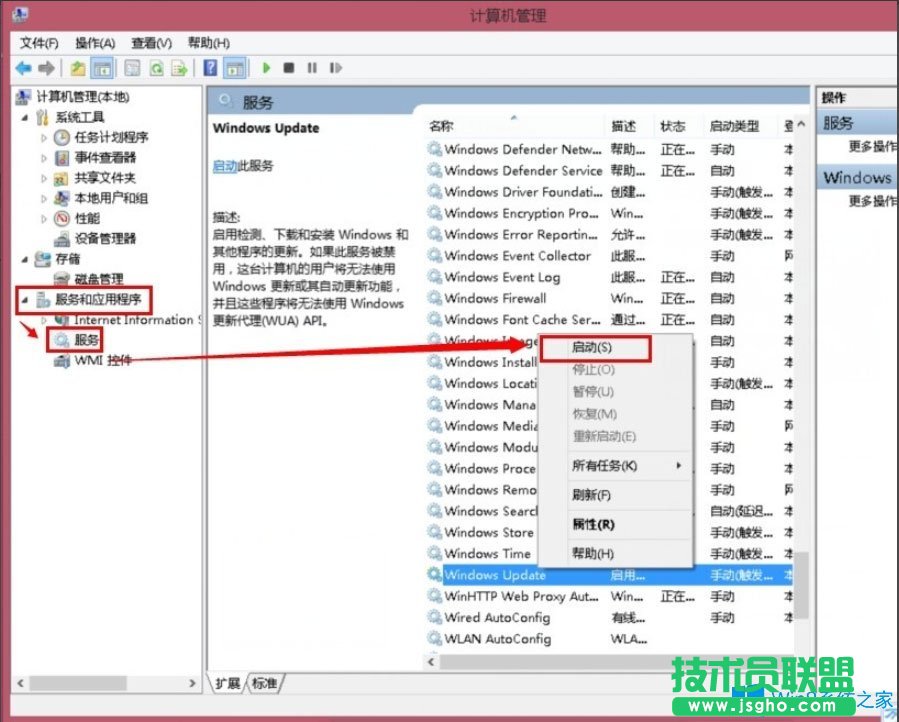The image size is (899, 722).
Task: Click the Restart Service toolbar icon
Action: coord(335,68)
